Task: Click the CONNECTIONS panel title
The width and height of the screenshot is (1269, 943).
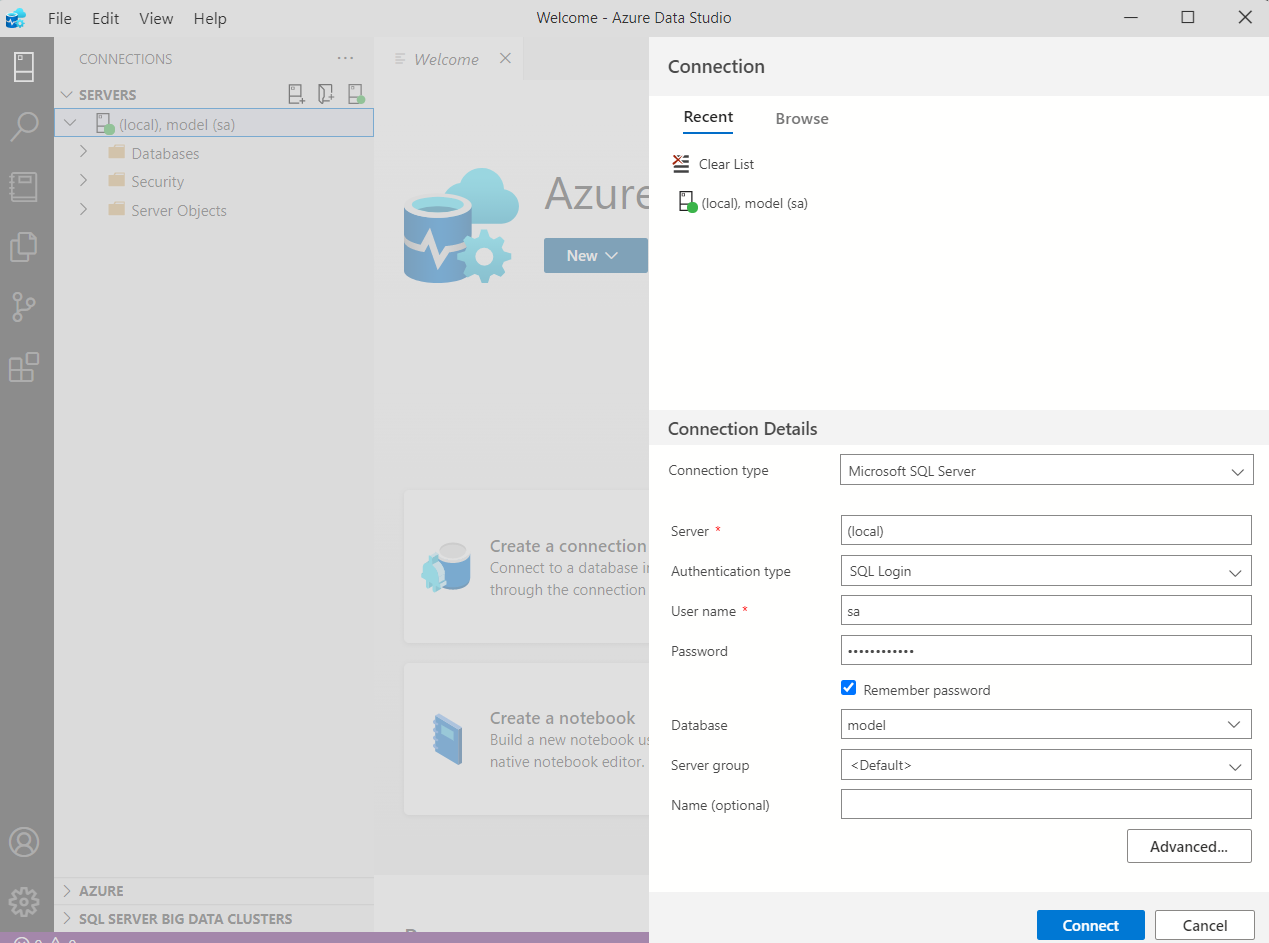Action: pyautogui.click(x=126, y=59)
